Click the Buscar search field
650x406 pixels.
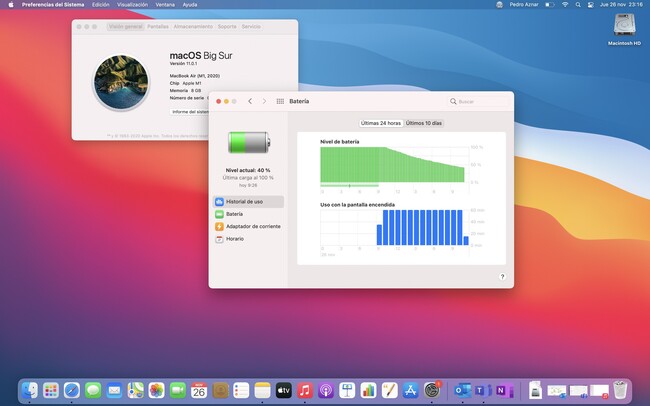(x=478, y=101)
